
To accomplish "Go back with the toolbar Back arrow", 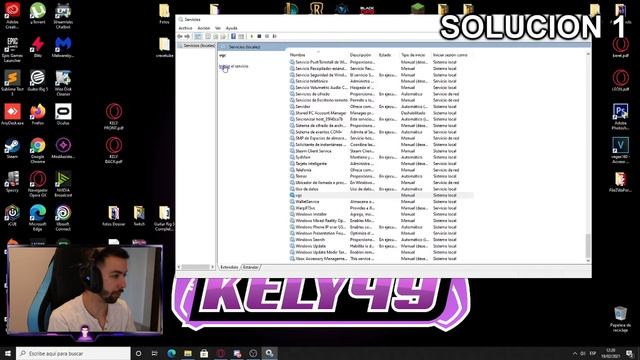I will click(x=180, y=36).
